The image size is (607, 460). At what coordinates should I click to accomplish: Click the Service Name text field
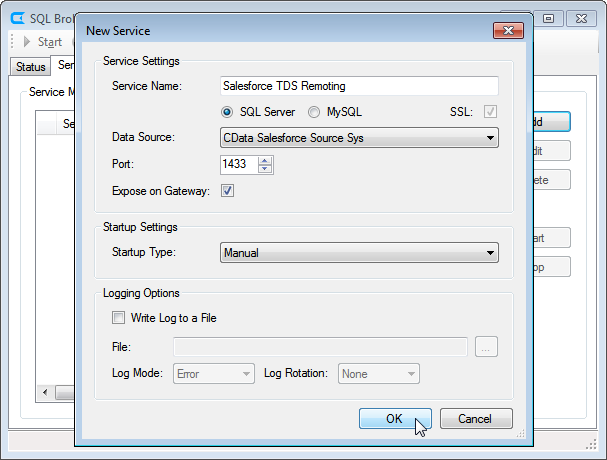click(359, 86)
